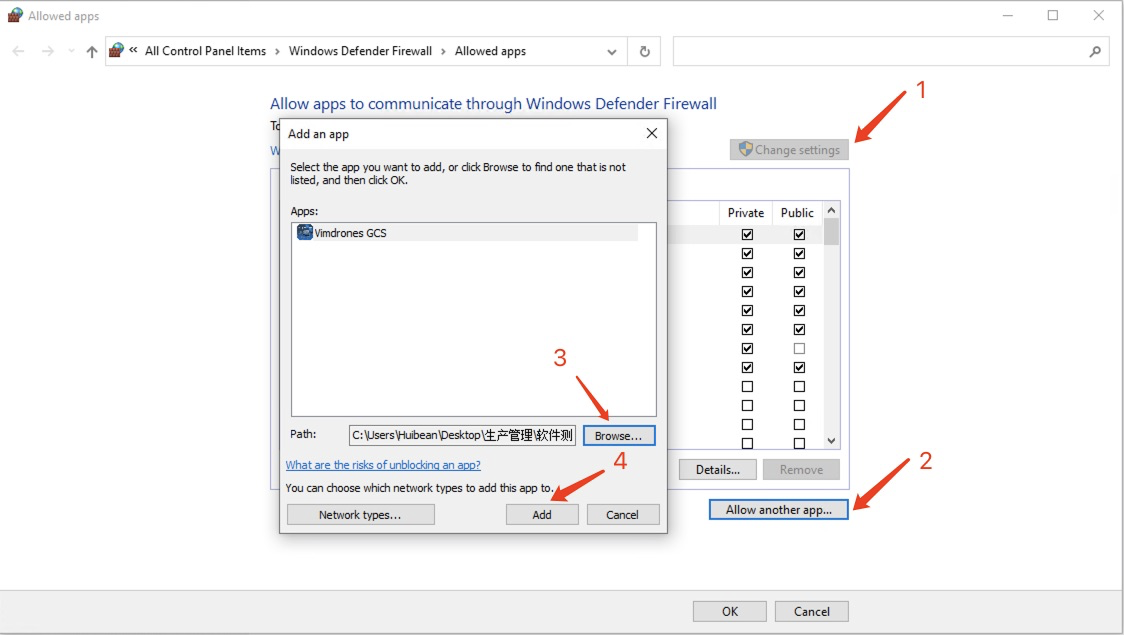Go back with the Back arrow
Viewport: 1124px width, 635px height.
(x=19, y=51)
